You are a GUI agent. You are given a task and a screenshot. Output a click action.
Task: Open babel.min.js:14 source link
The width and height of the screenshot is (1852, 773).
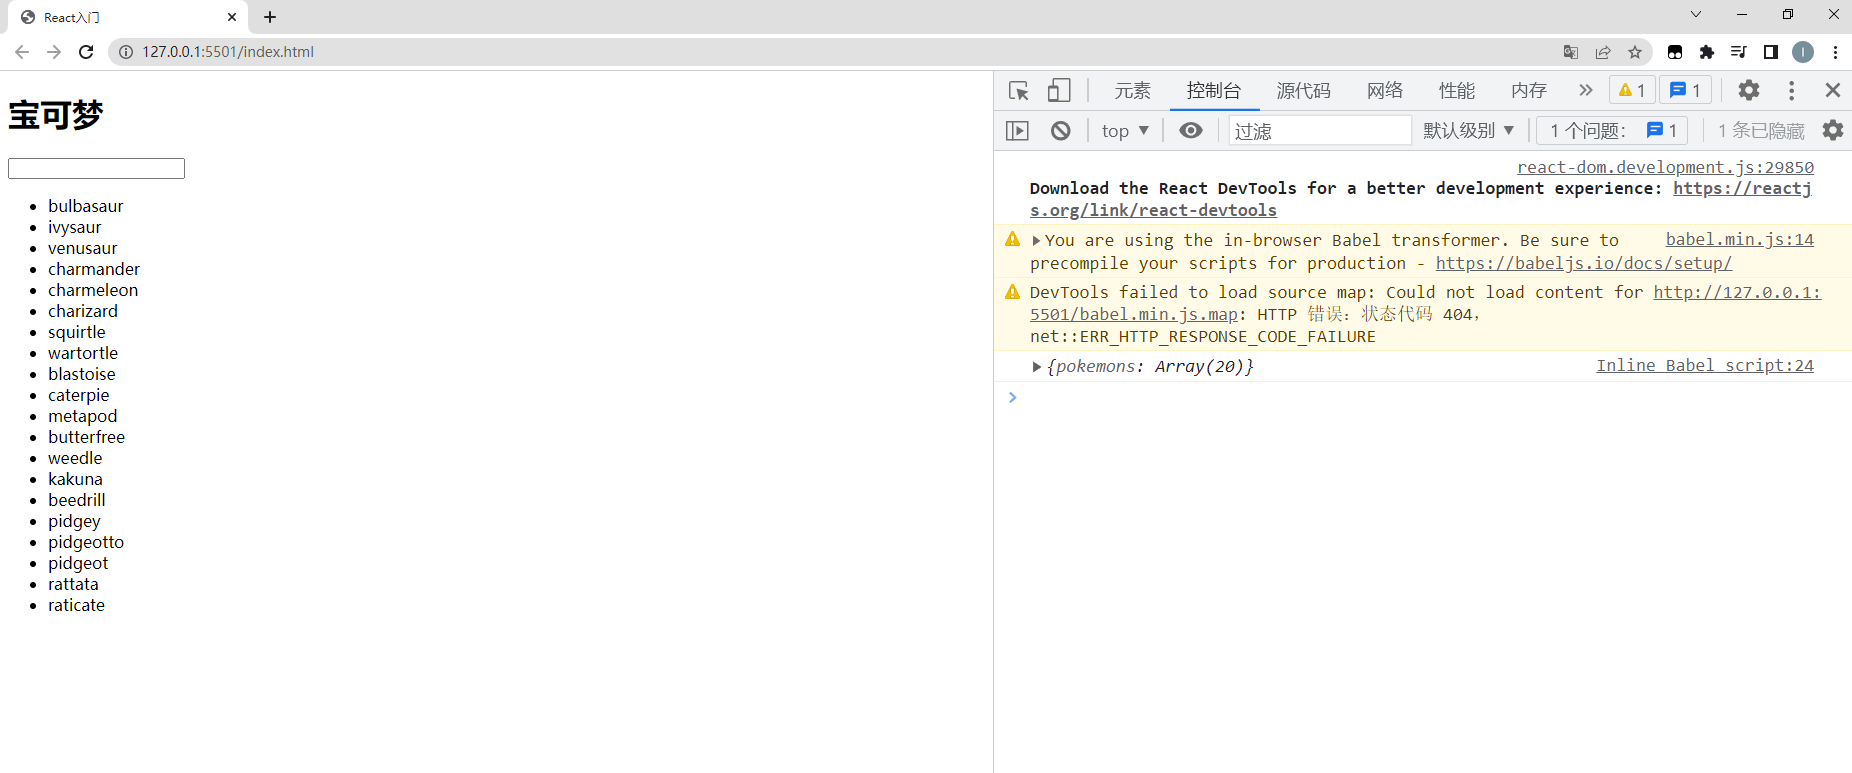(1739, 239)
